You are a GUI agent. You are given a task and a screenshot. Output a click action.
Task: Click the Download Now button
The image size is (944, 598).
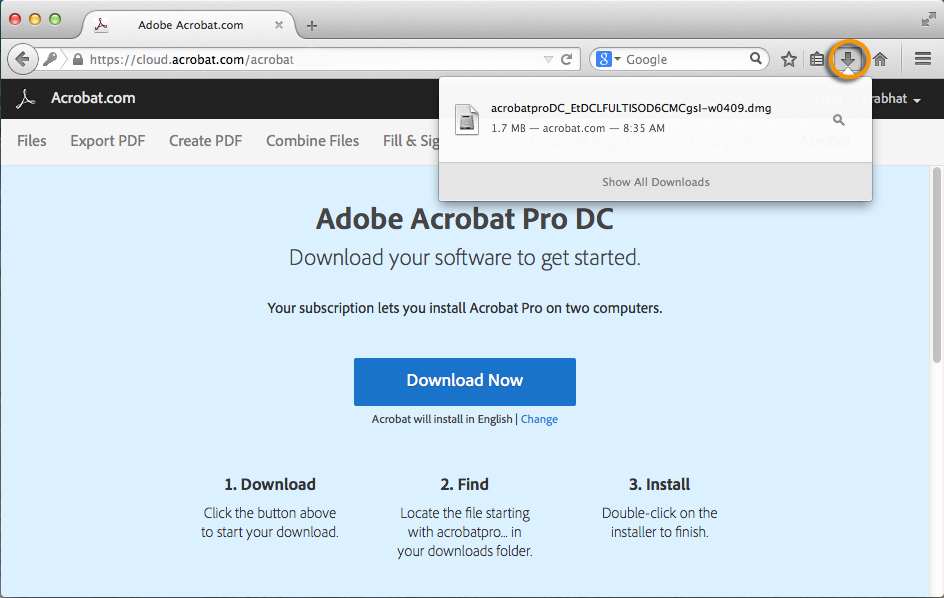465,382
